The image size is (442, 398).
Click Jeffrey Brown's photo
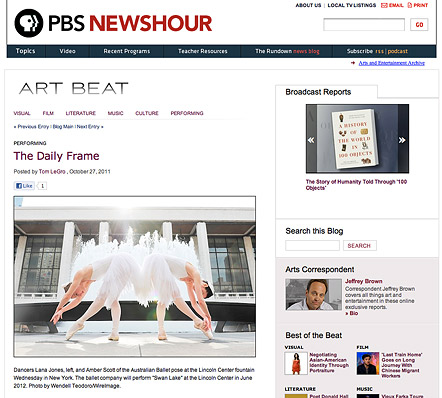[313, 295]
